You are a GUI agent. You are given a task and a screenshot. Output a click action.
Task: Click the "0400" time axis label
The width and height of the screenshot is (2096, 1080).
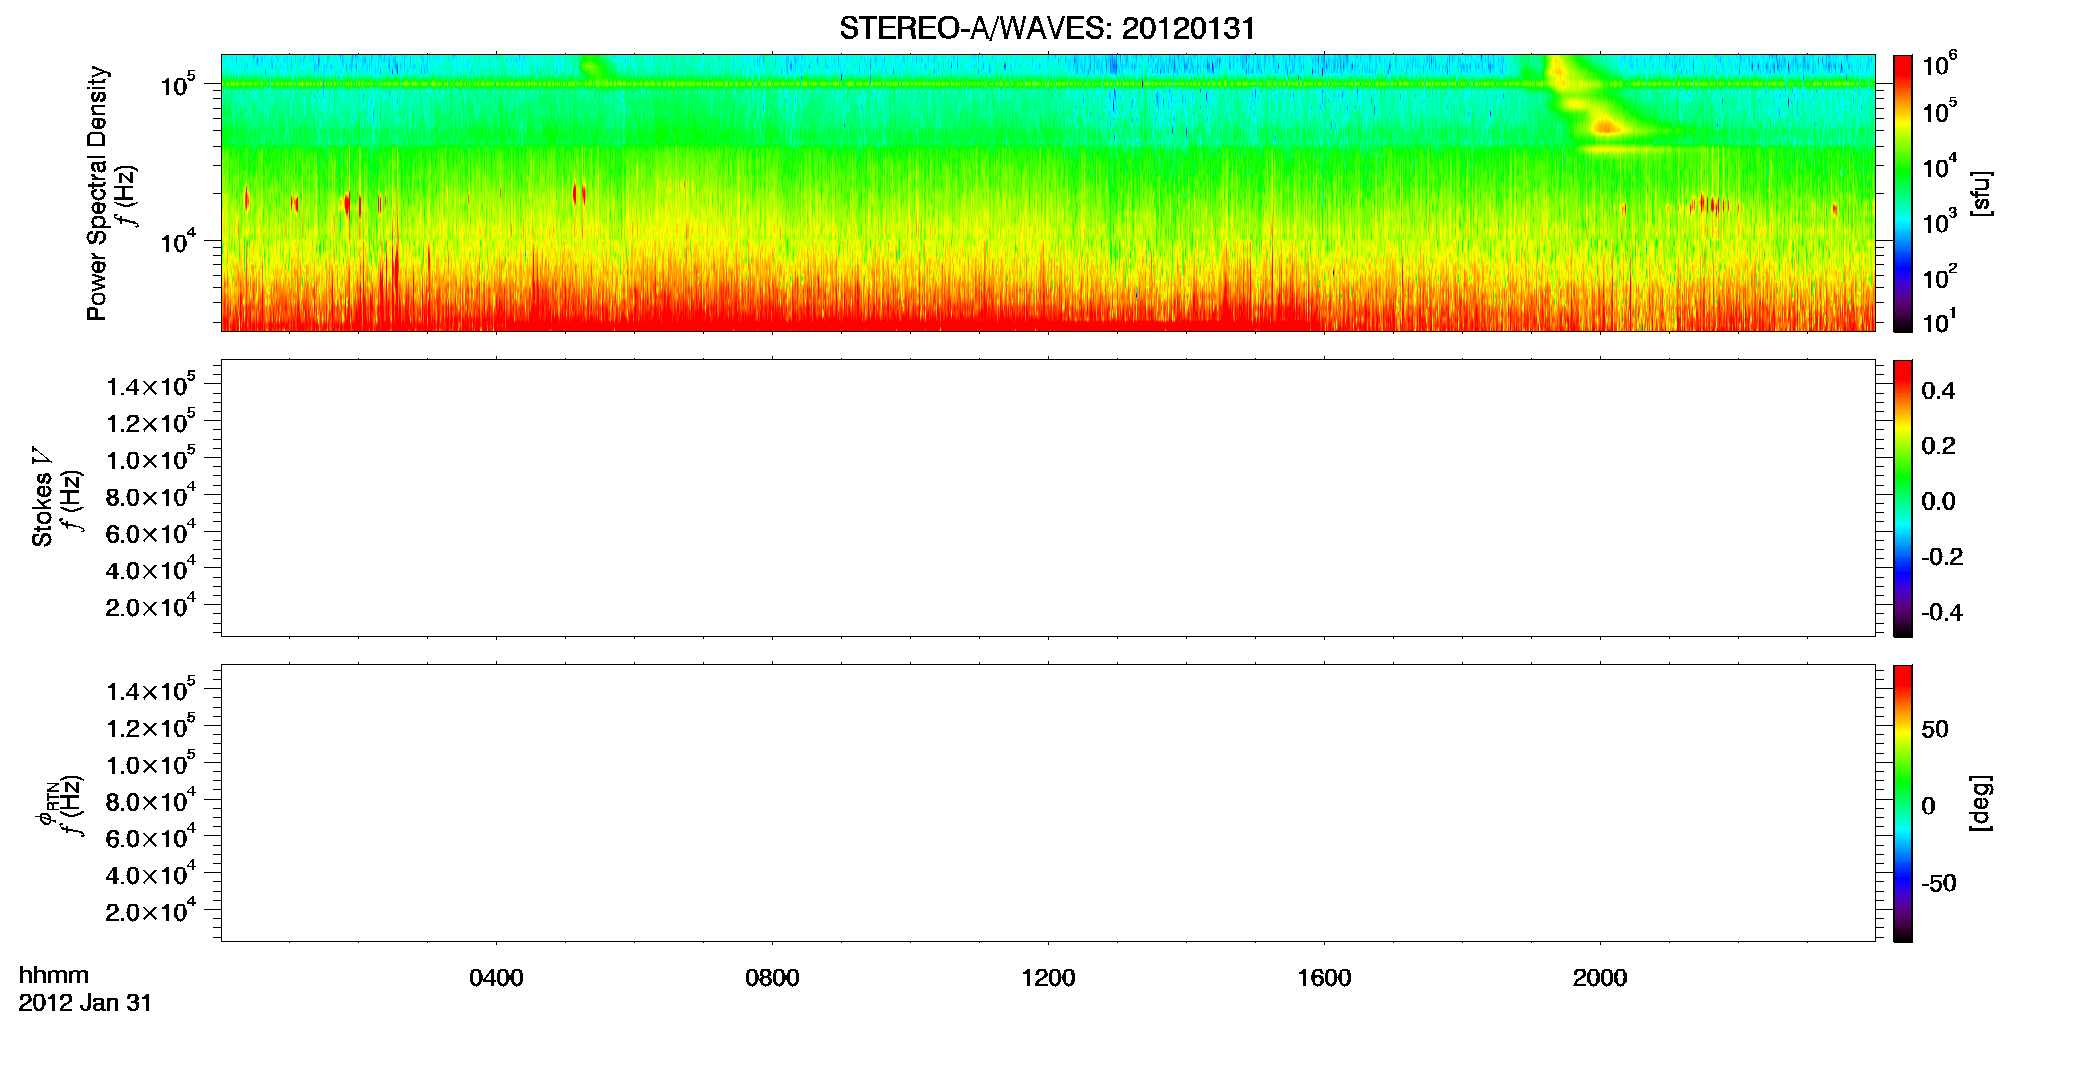(496, 978)
